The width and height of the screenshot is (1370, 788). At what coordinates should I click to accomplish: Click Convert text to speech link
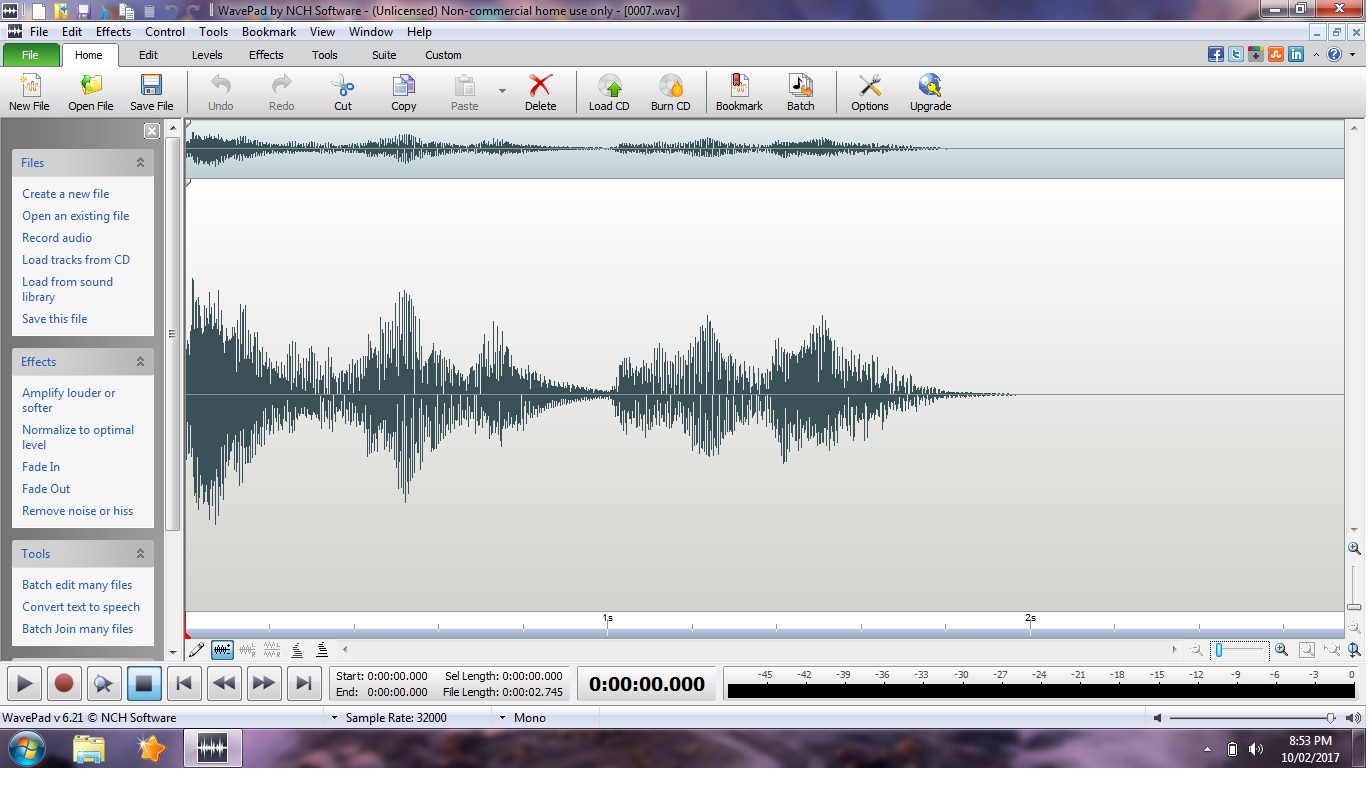point(81,606)
